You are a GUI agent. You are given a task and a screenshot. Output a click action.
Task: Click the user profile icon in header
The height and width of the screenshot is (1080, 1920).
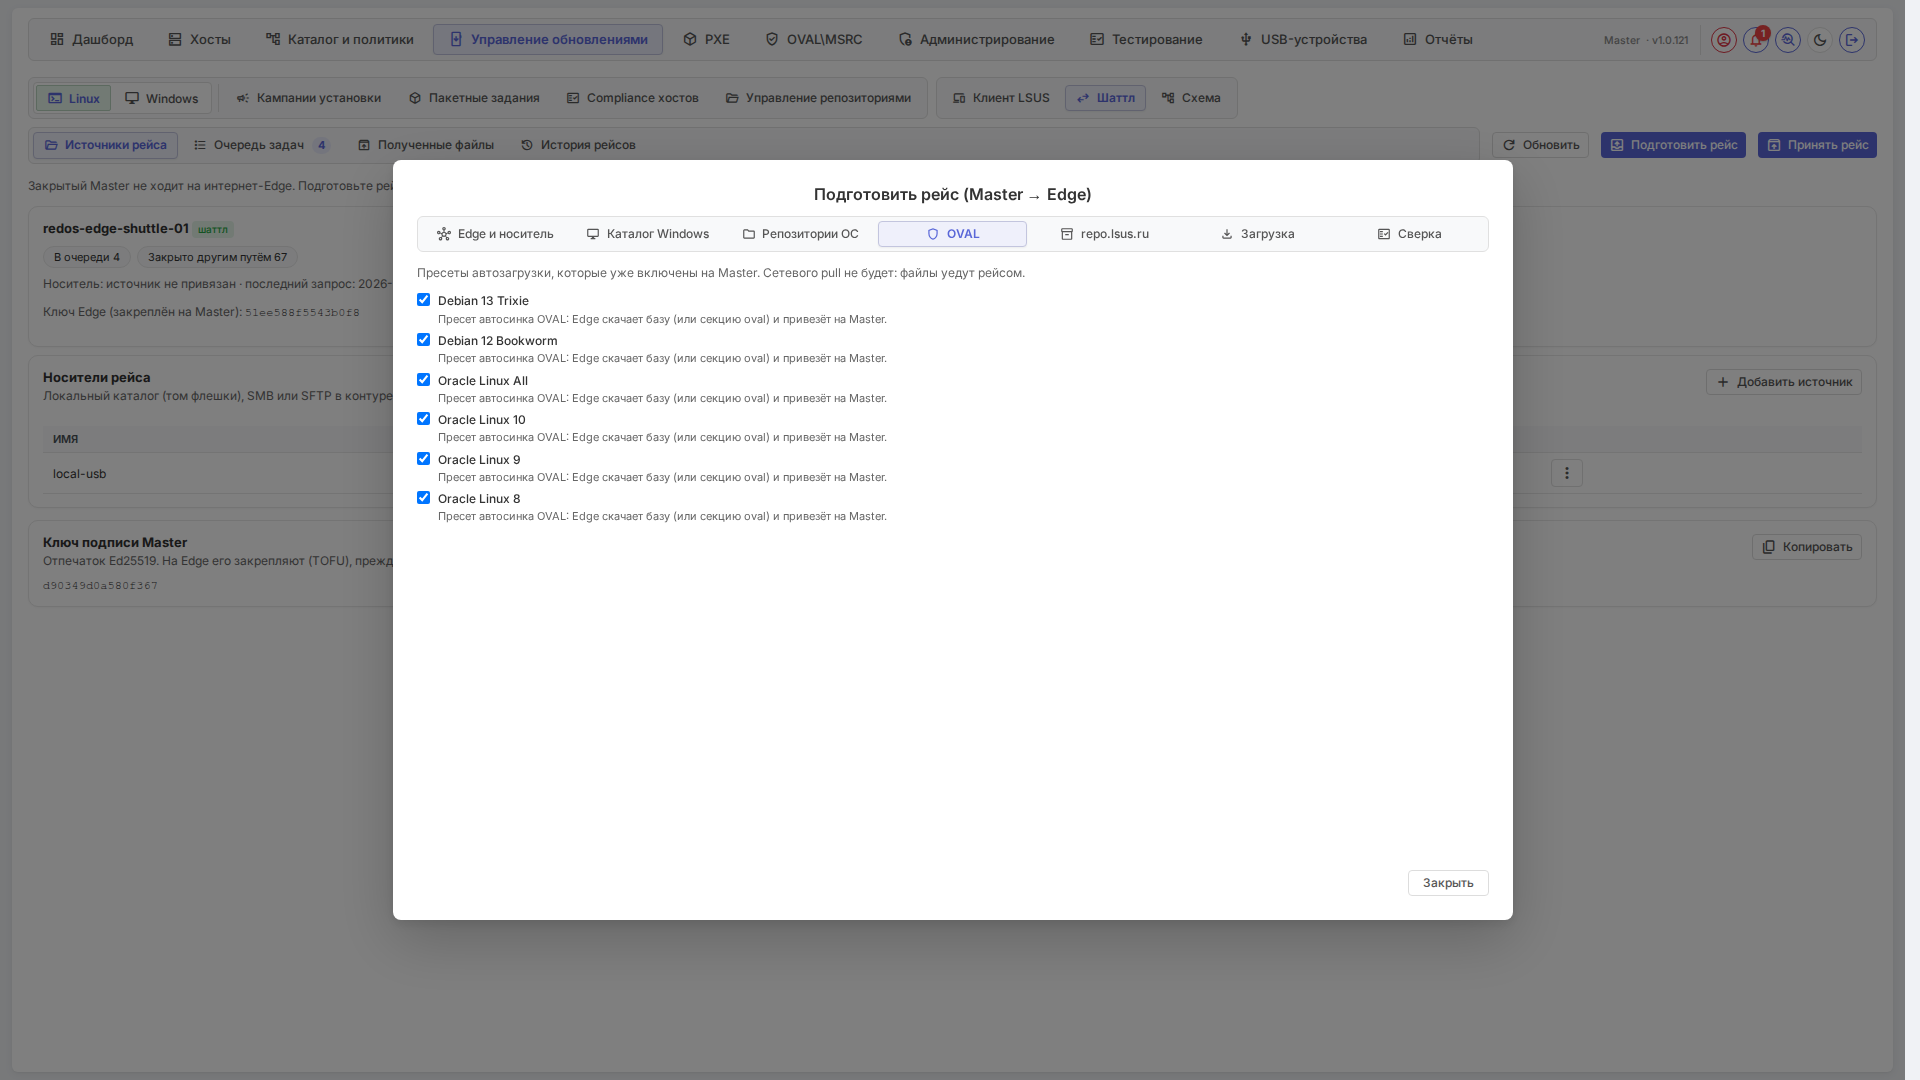1723,40
